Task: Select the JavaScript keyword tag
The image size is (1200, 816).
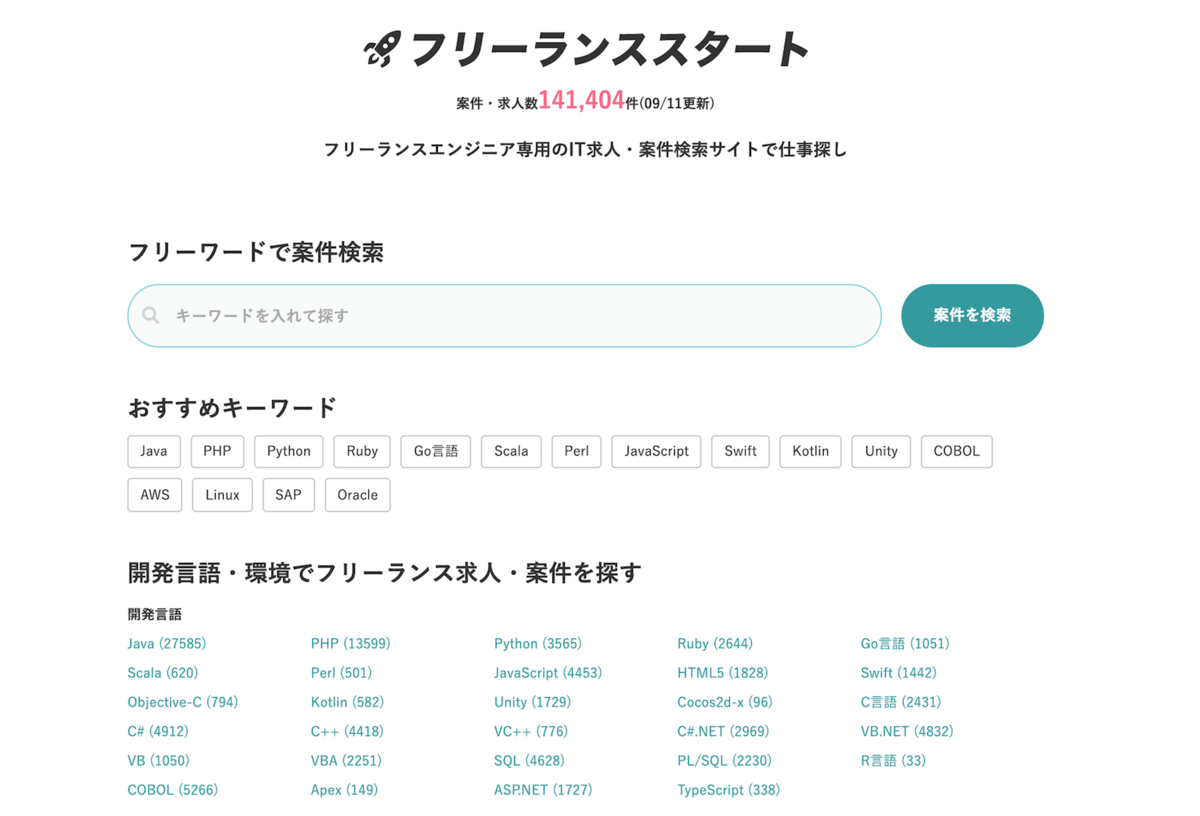Action: 657,451
